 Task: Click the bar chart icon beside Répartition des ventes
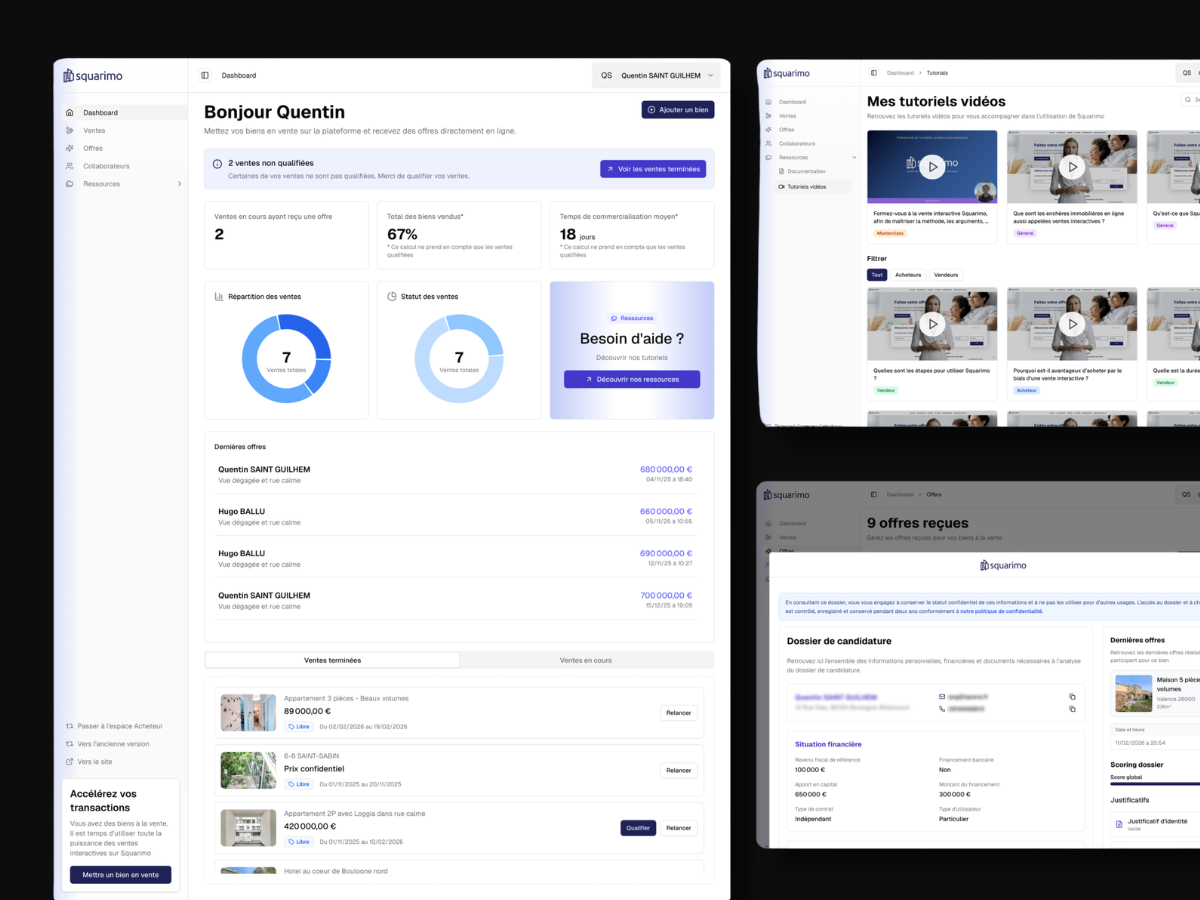pos(219,297)
